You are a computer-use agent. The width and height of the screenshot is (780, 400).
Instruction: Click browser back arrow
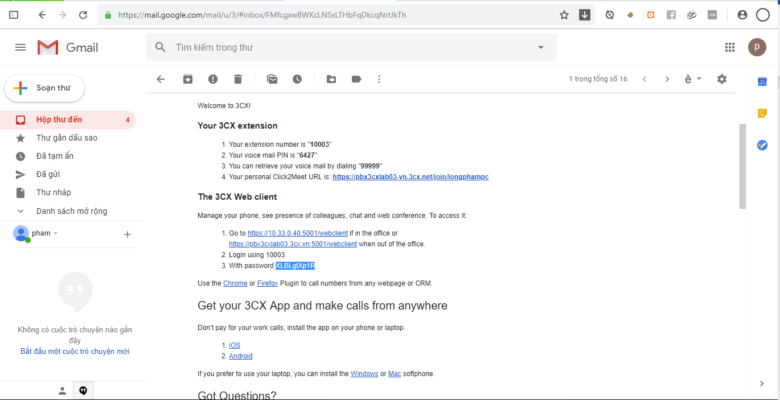[42, 15]
